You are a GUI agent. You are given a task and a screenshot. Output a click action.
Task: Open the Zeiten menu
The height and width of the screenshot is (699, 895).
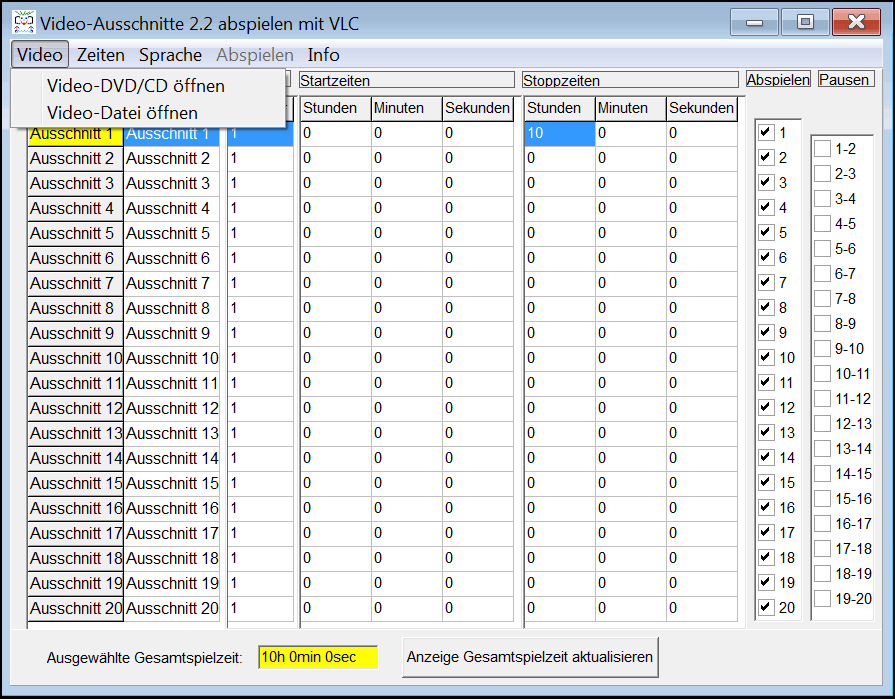pos(101,55)
